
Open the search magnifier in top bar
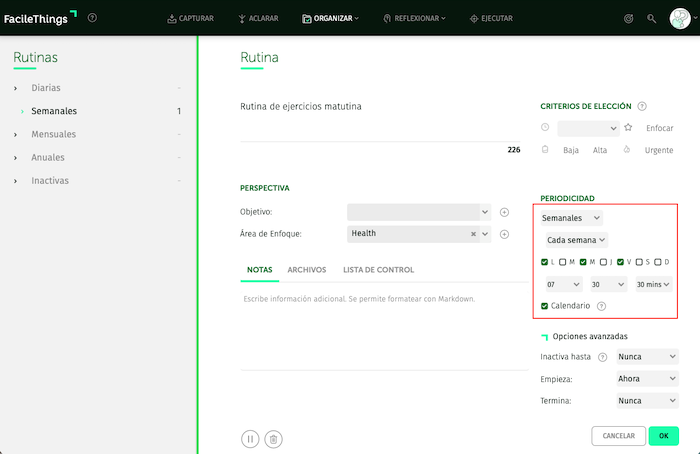(x=652, y=18)
